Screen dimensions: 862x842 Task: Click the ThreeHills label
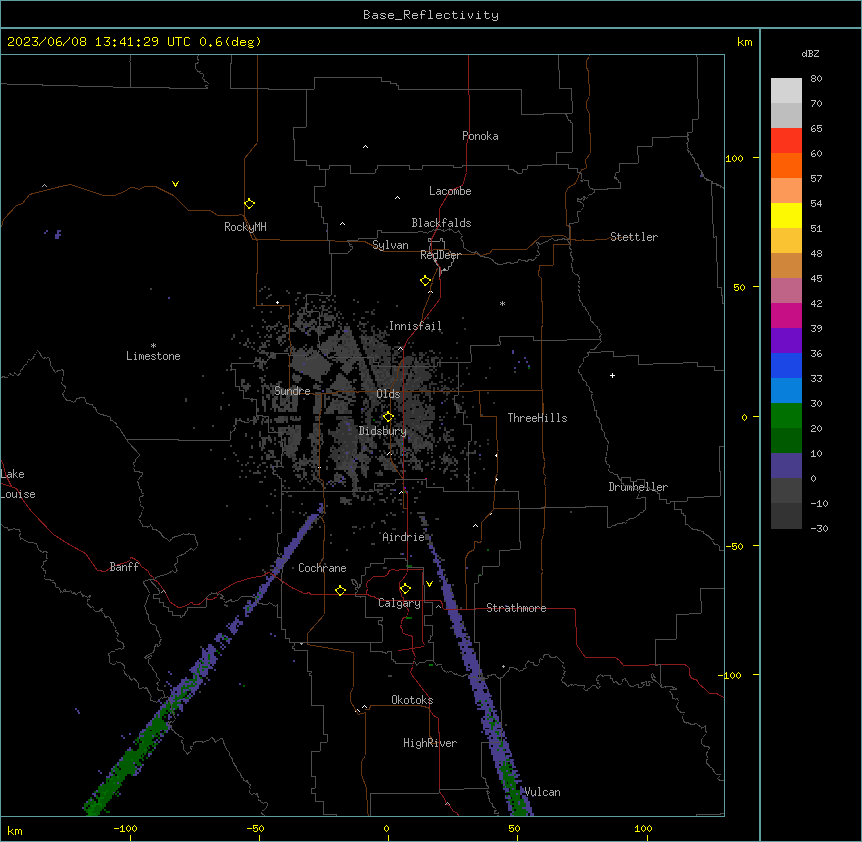537,418
